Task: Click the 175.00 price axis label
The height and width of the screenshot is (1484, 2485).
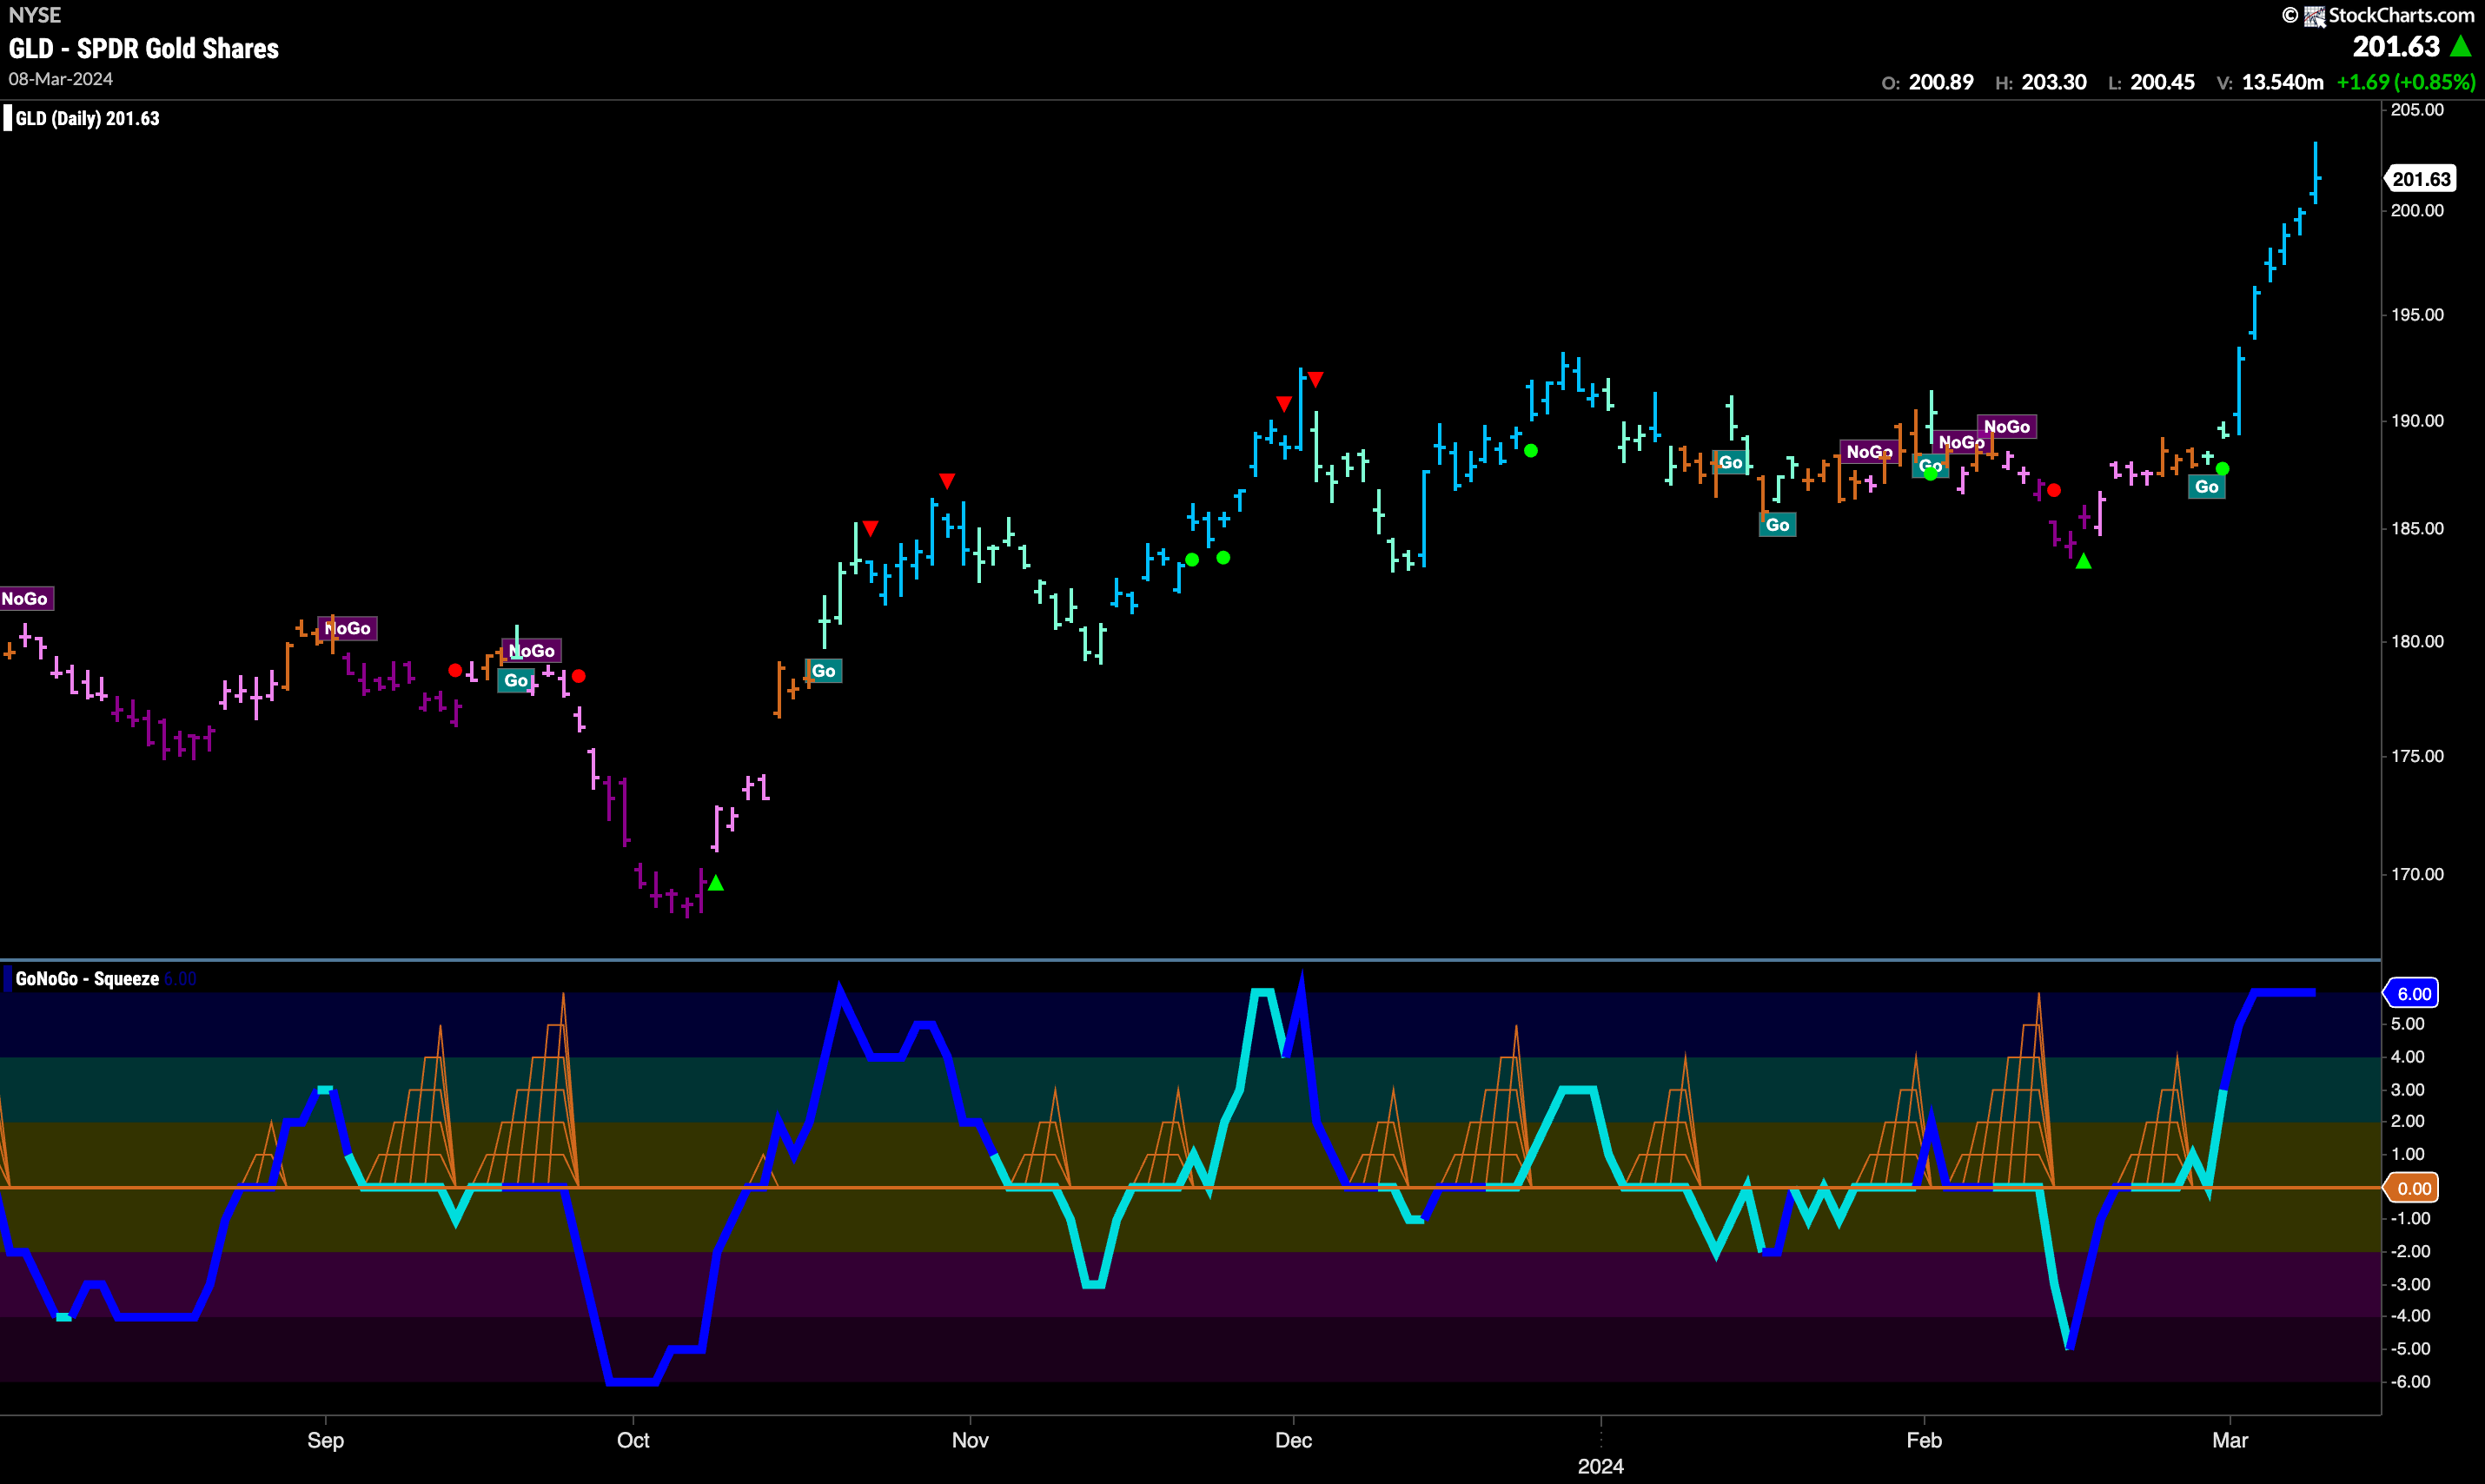Action: (x=2417, y=756)
